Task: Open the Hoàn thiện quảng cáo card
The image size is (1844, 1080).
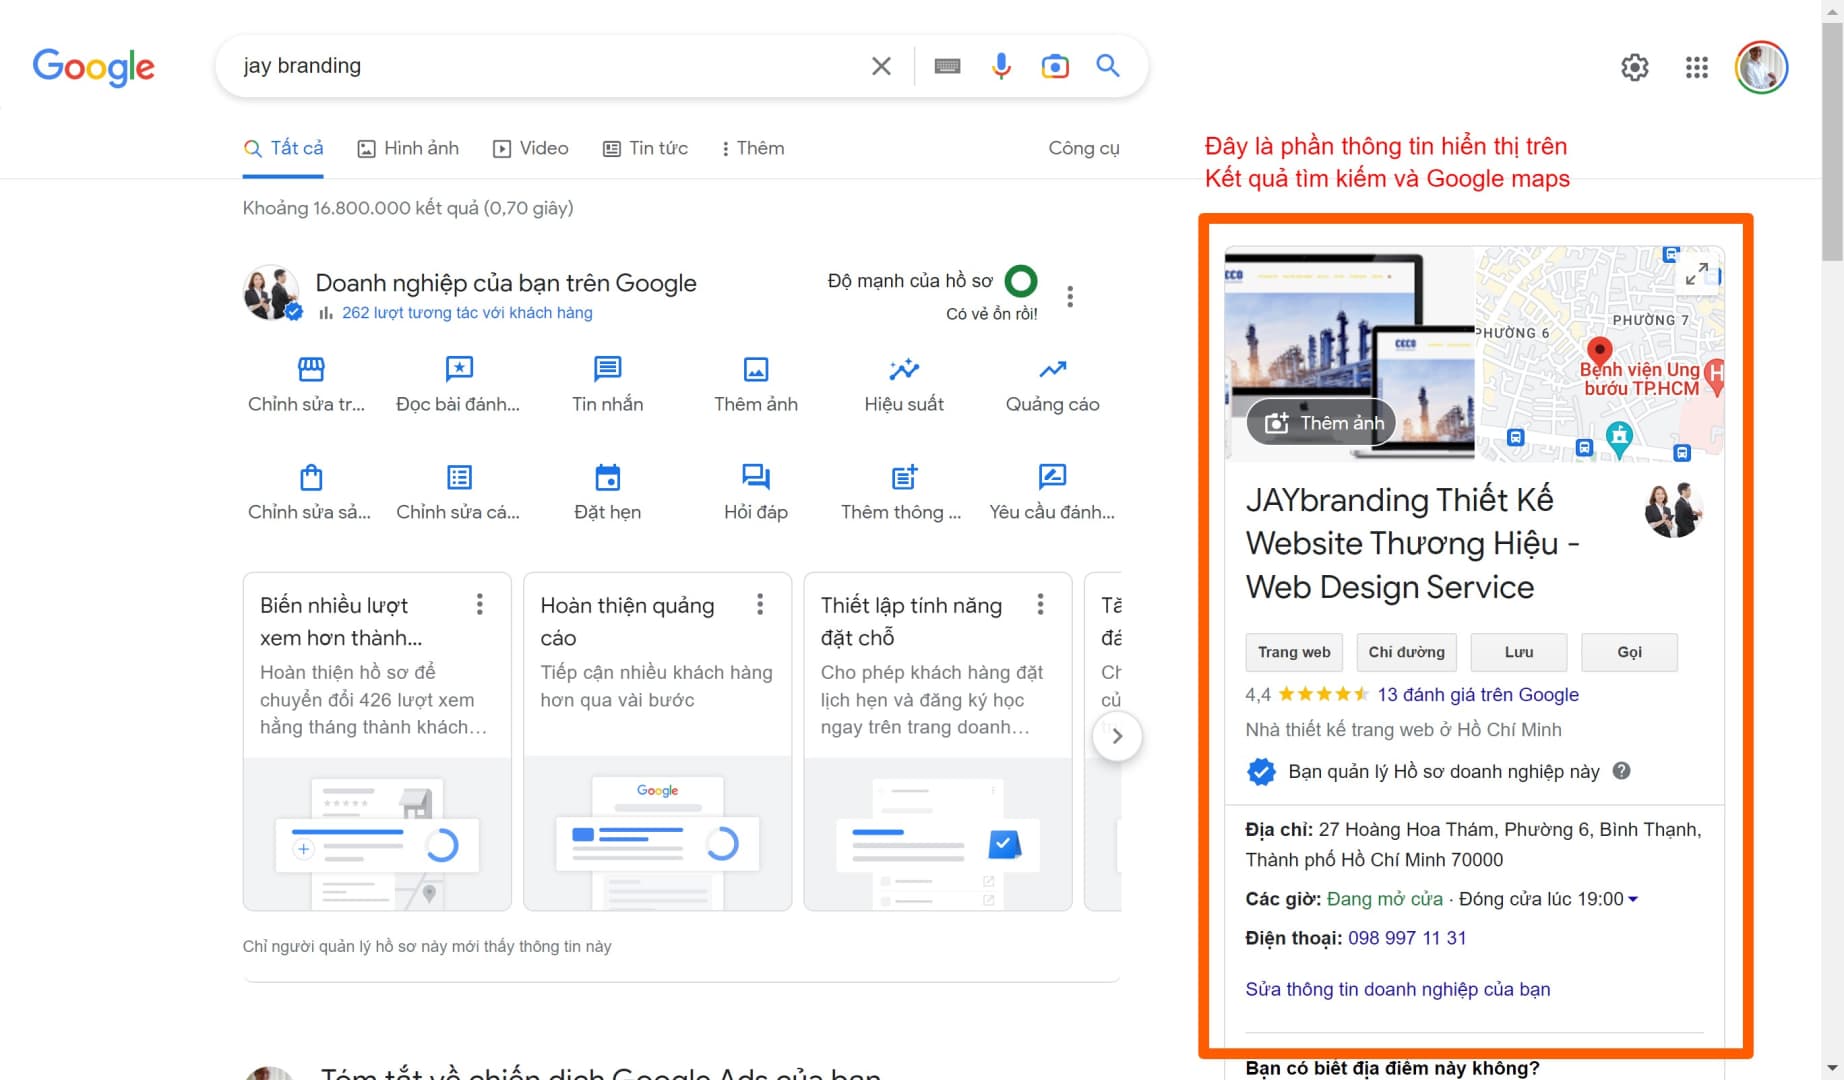Action: (x=657, y=741)
